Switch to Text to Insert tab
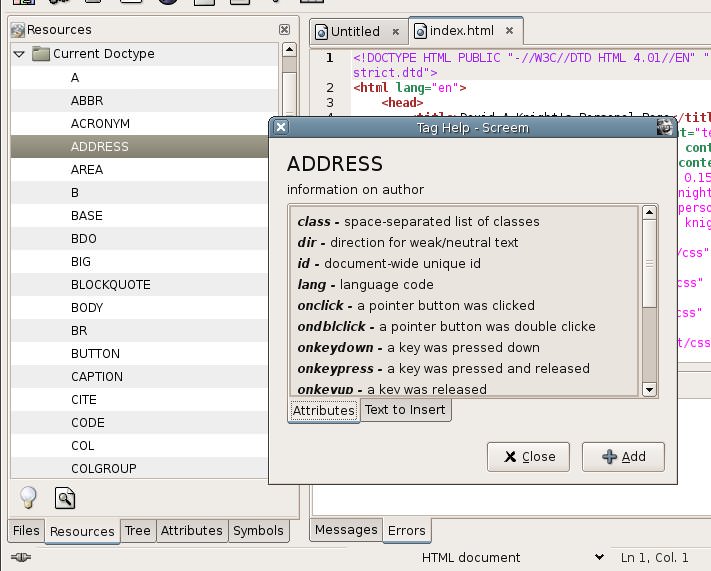This screenshot has height=571, width=711. click(405, 410)
